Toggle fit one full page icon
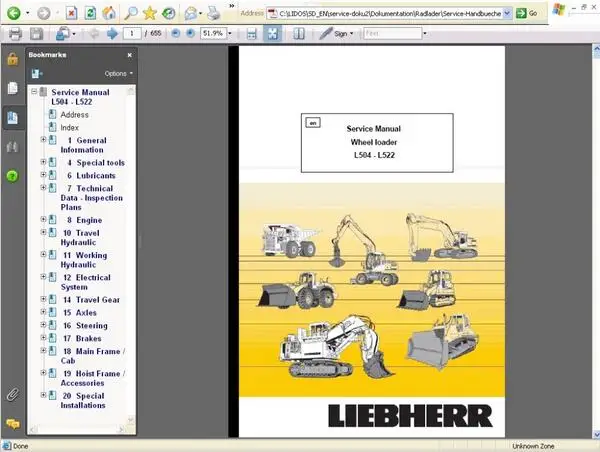This screenshot has height=452, width=600. click(x=272, y=34)
